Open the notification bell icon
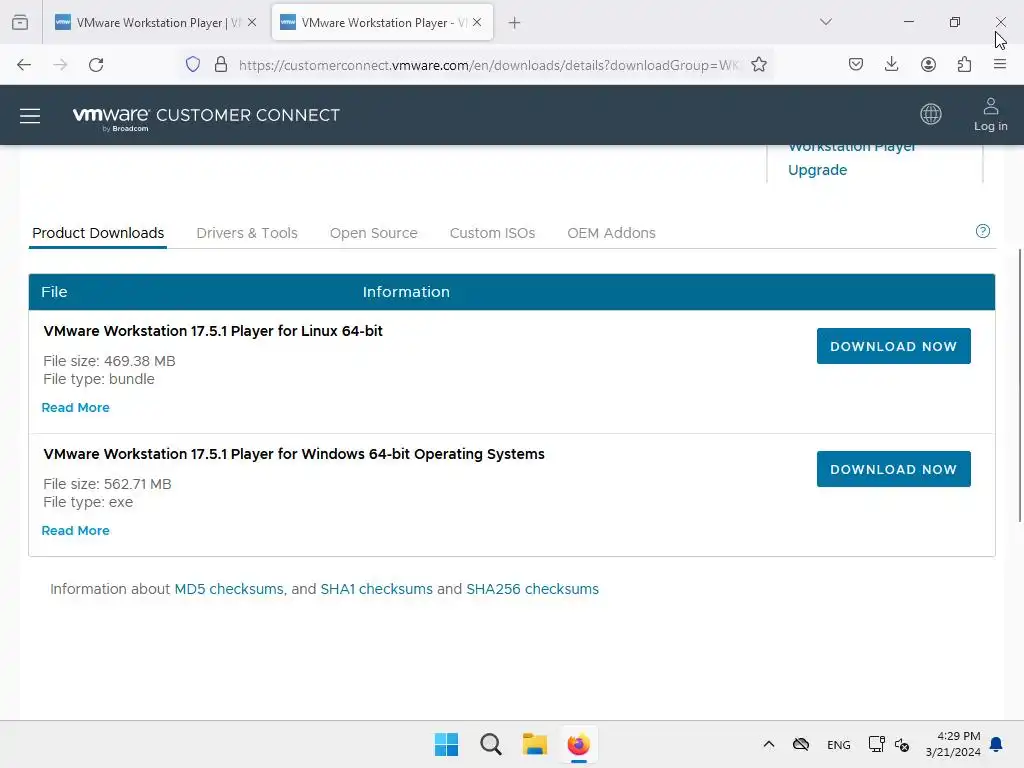This screenshot has width=1024, height=768. click(x=996, y=744)
